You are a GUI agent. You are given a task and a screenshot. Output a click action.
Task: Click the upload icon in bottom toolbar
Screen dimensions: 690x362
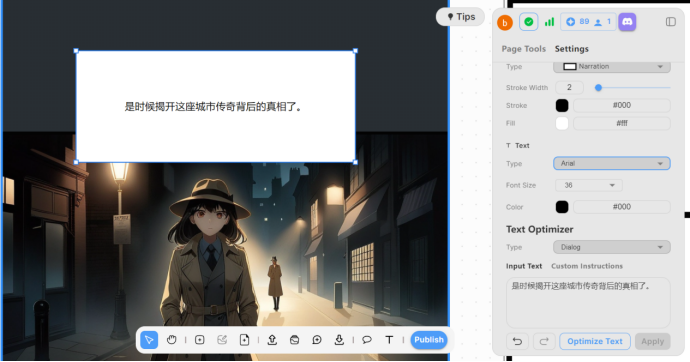pyautogui.click(x=272, y=340)
